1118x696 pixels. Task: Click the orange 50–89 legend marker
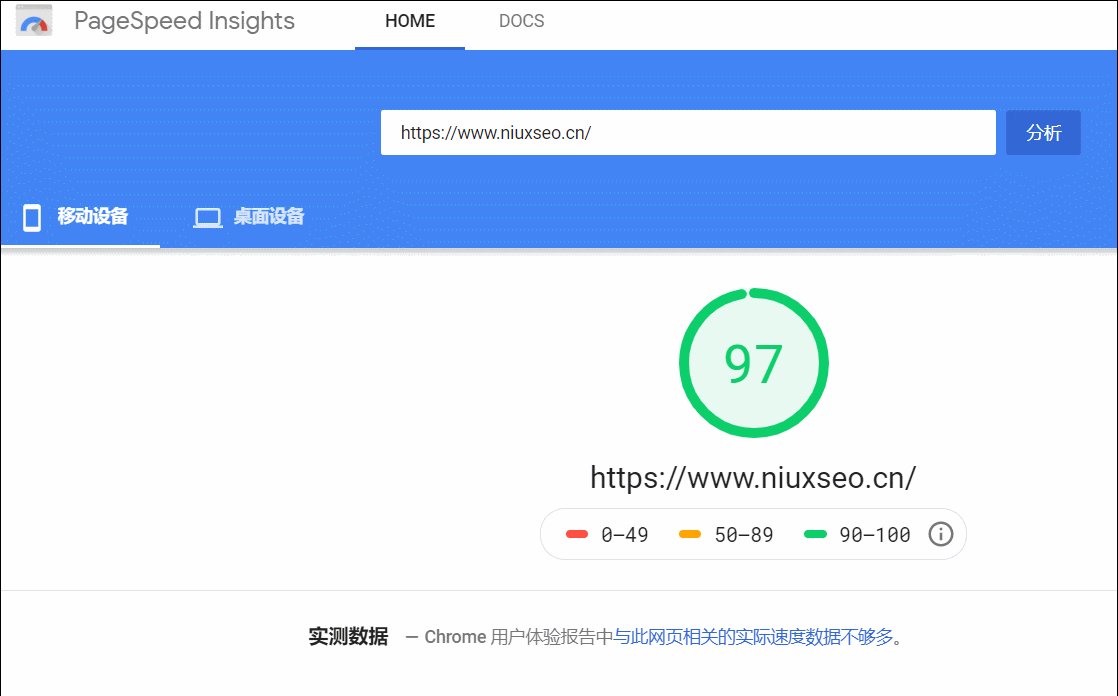pos(690,534)
